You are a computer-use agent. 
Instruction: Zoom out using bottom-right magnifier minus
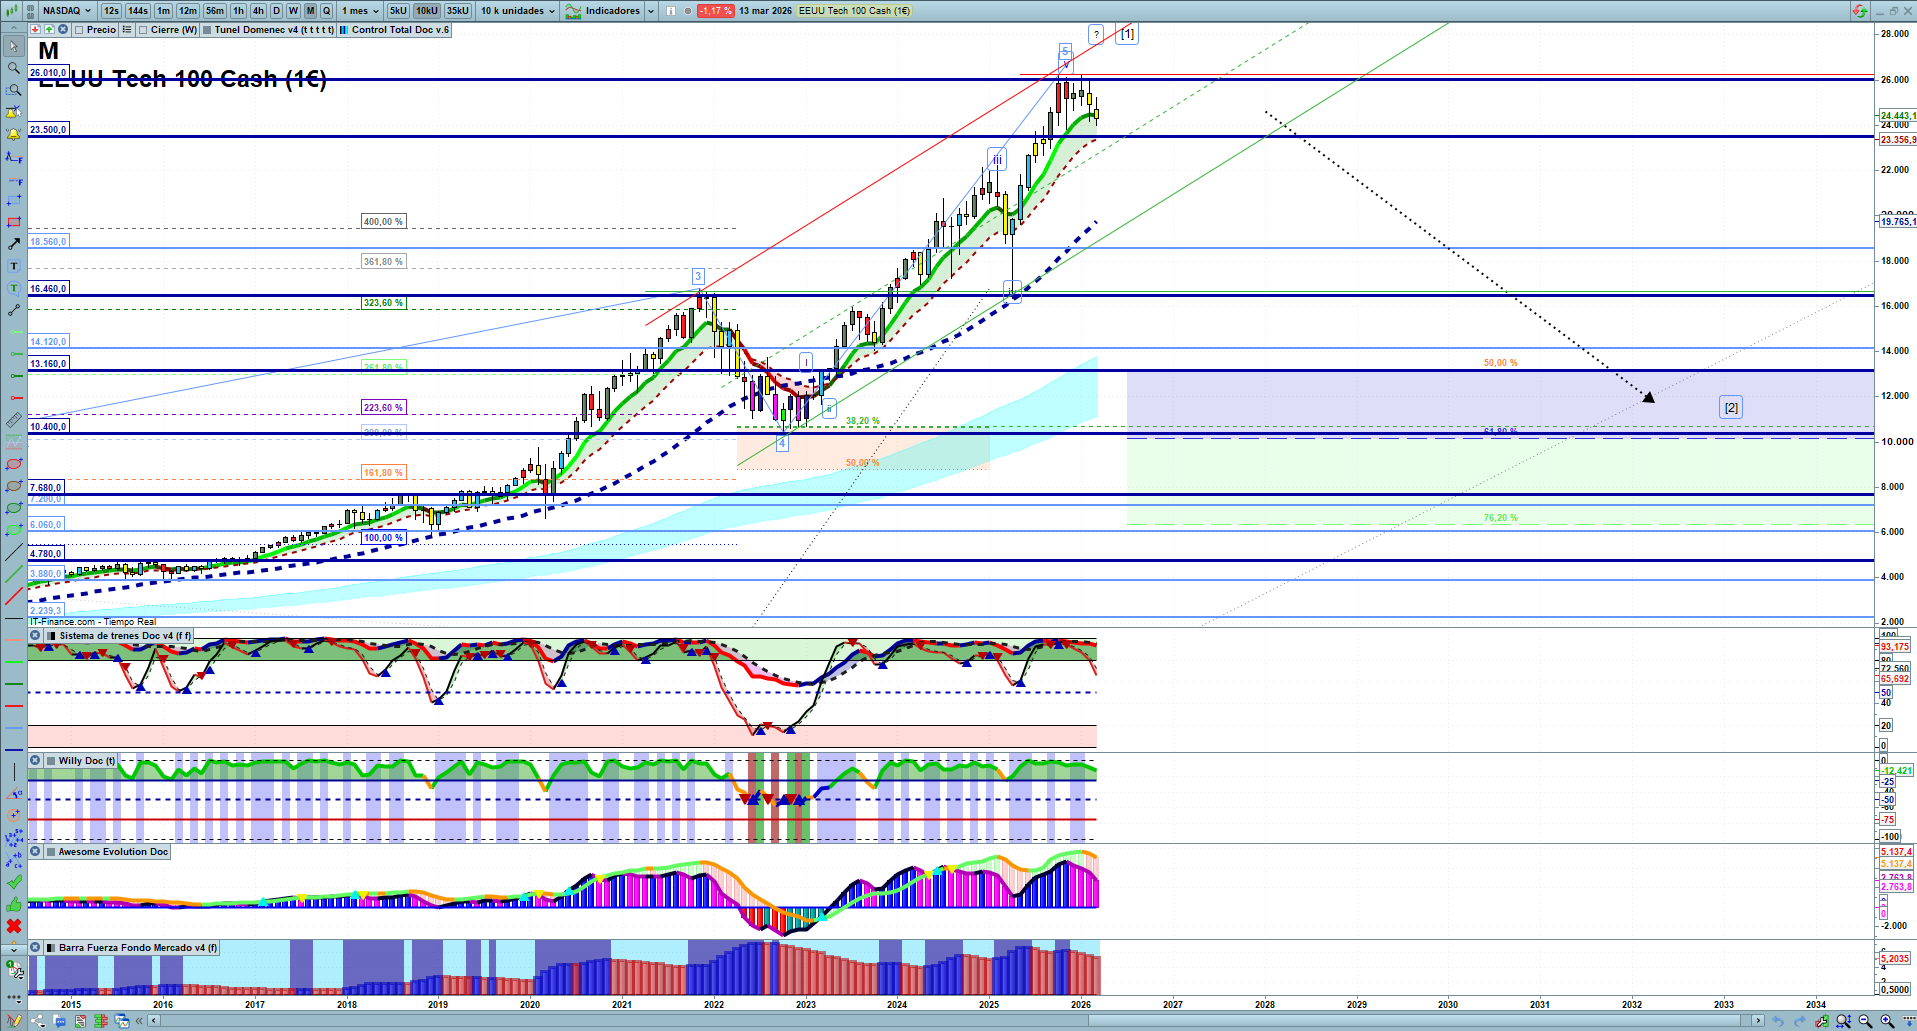click(x=1865, y=1021)
